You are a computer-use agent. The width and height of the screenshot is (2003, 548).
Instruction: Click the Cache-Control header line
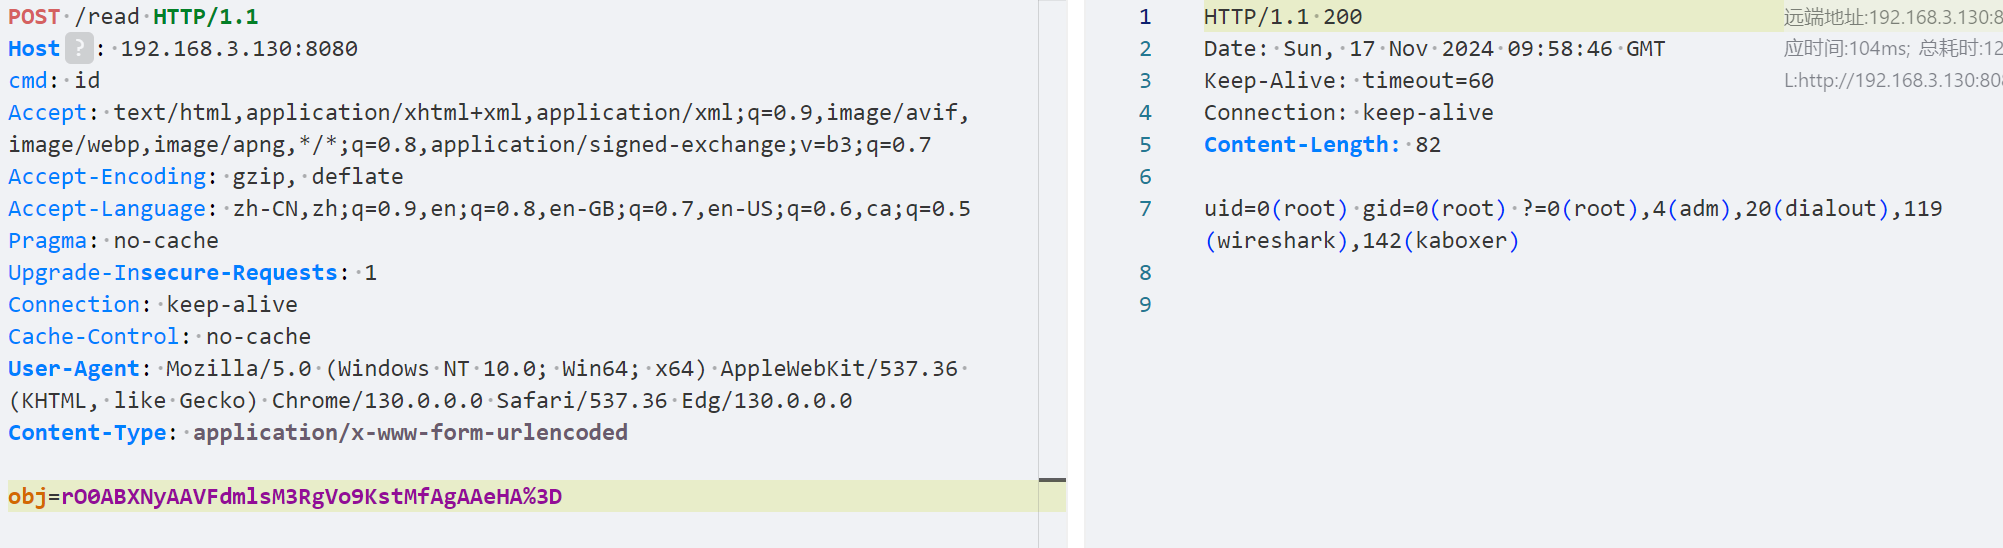click(x=159, y=337)
